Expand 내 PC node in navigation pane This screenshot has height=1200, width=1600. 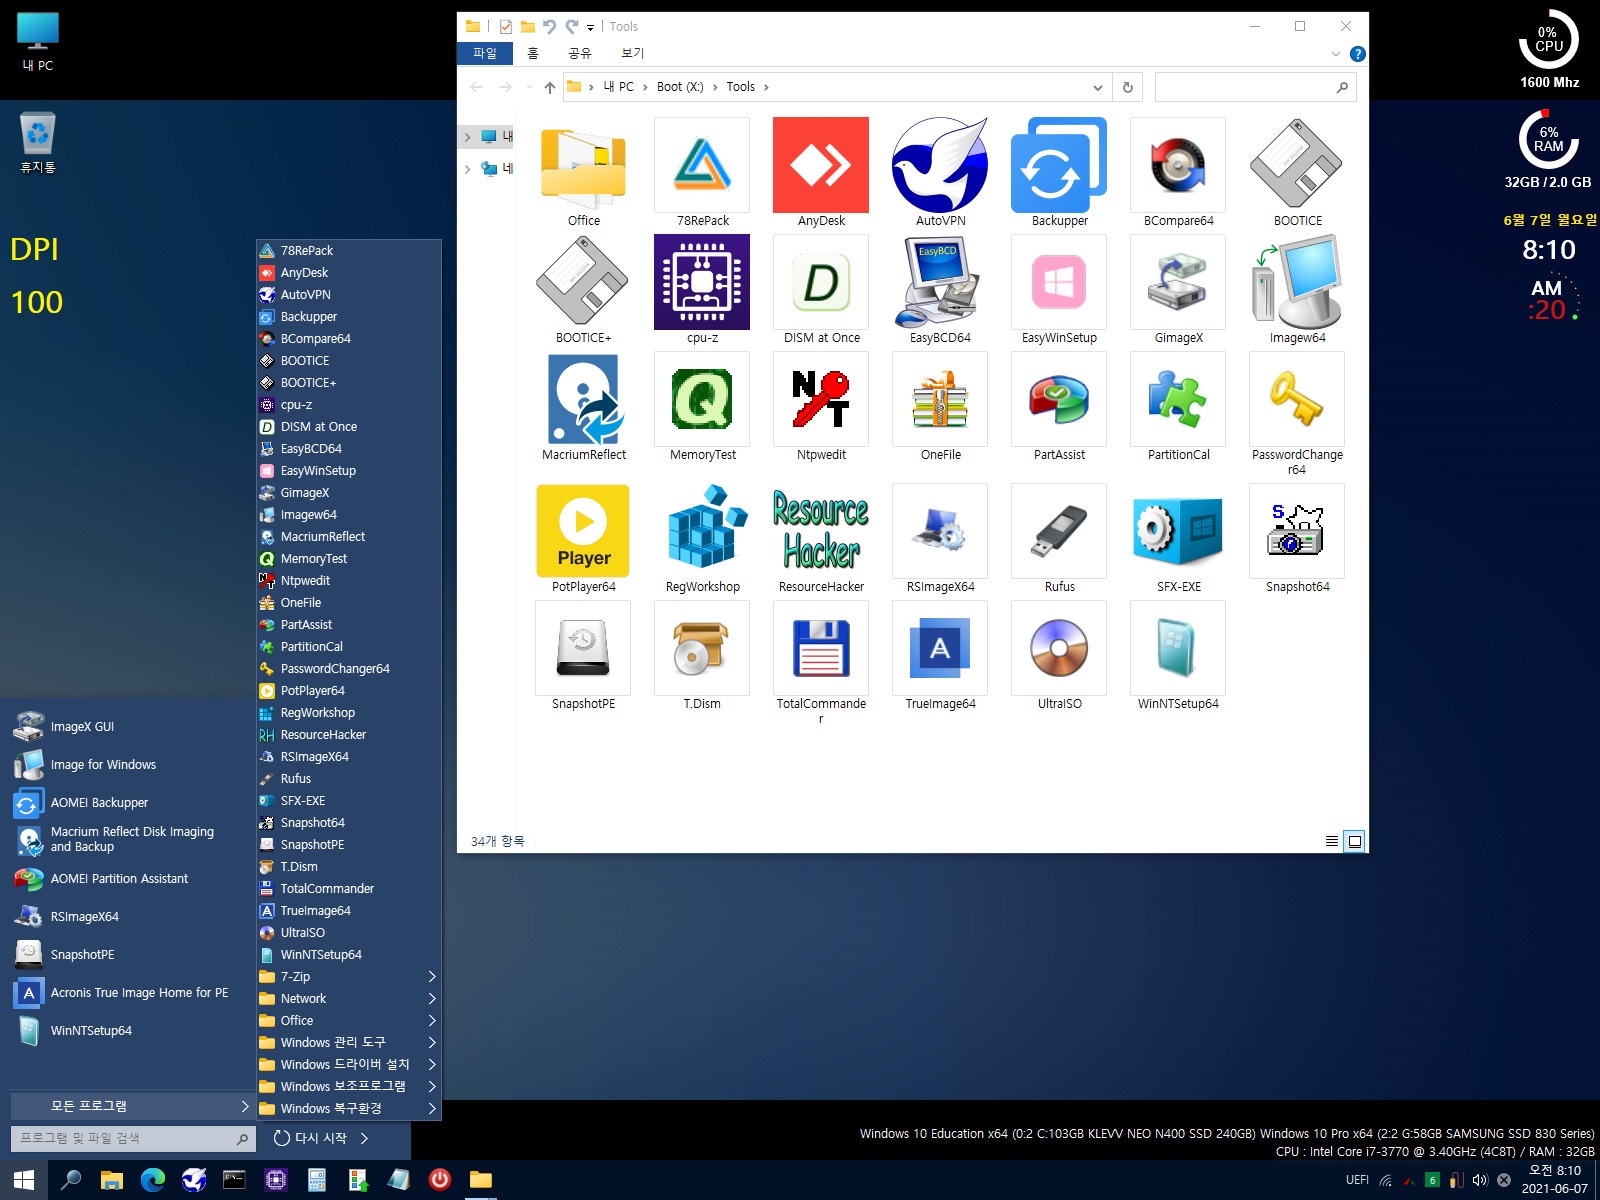point(467,137)
